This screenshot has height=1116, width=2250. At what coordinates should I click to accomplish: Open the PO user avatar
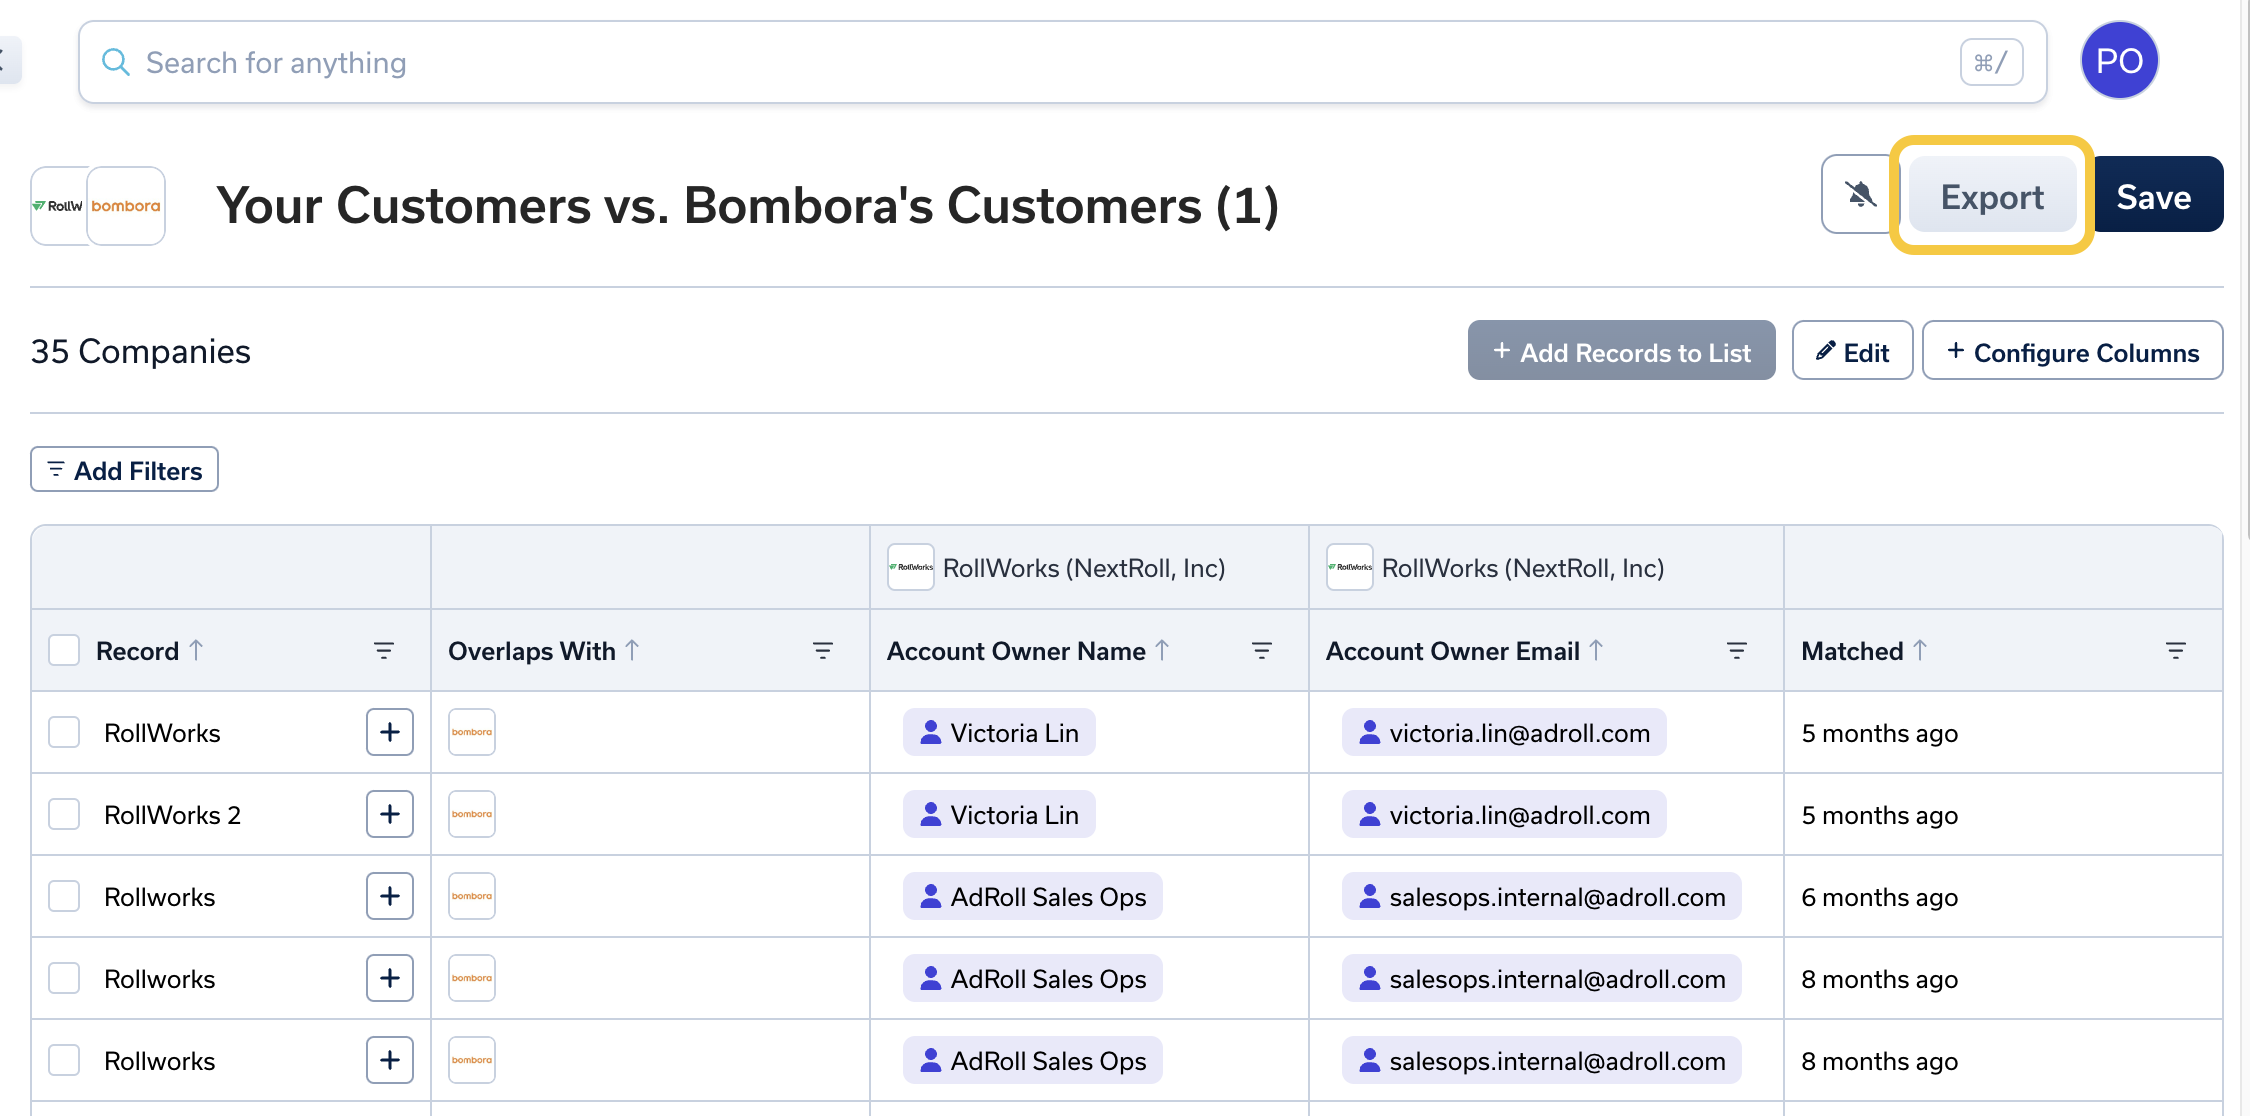(2118, 61)
